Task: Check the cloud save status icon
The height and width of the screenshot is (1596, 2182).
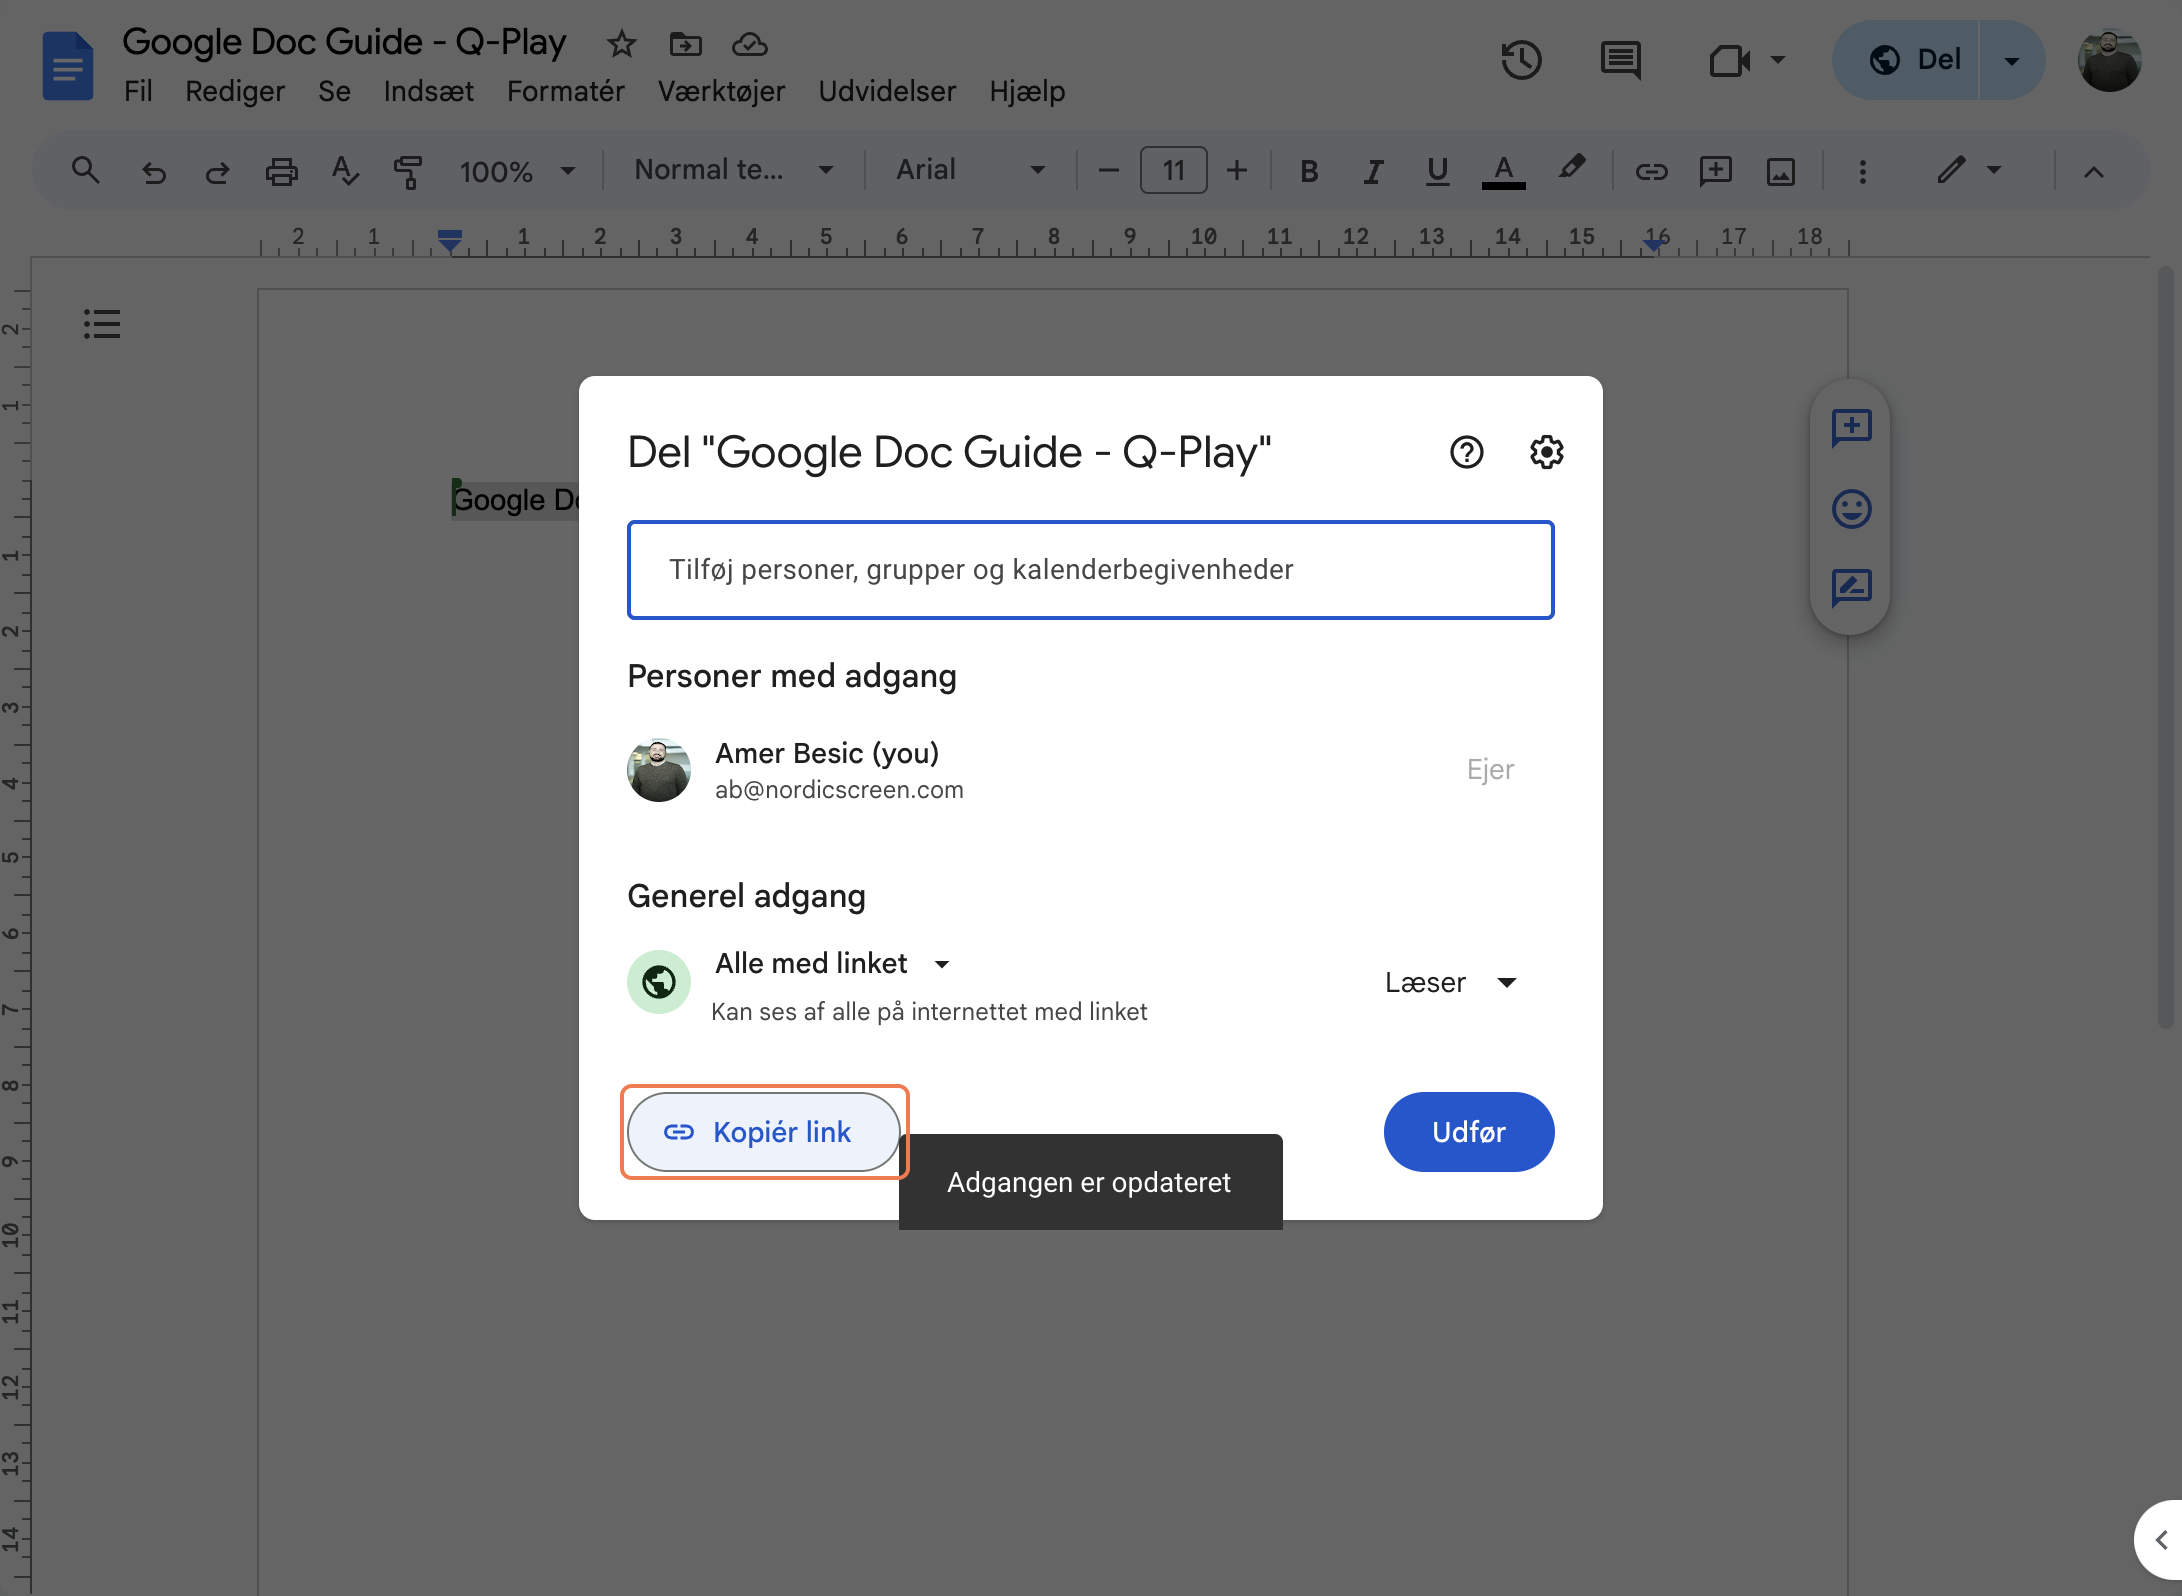Action: point(749,44)
